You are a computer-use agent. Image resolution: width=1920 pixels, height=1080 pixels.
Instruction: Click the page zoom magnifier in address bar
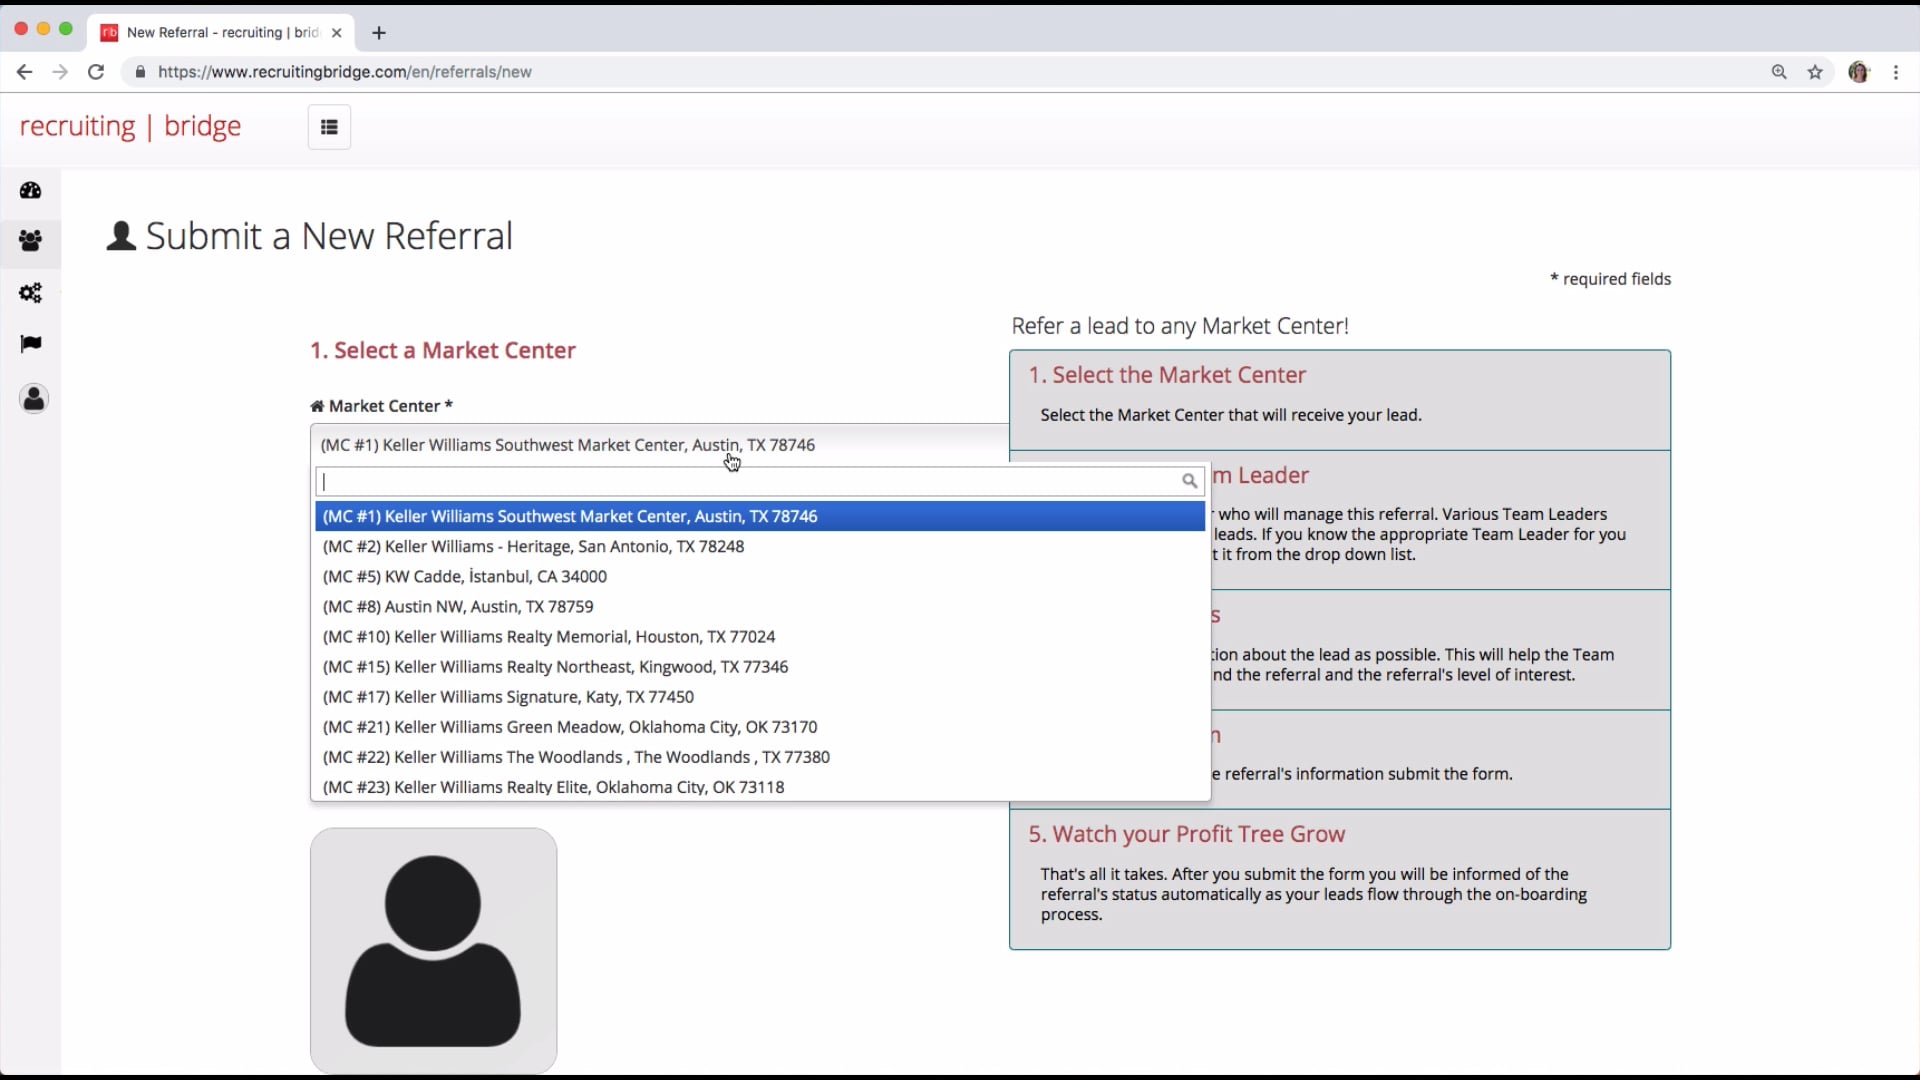[1779, 72]
